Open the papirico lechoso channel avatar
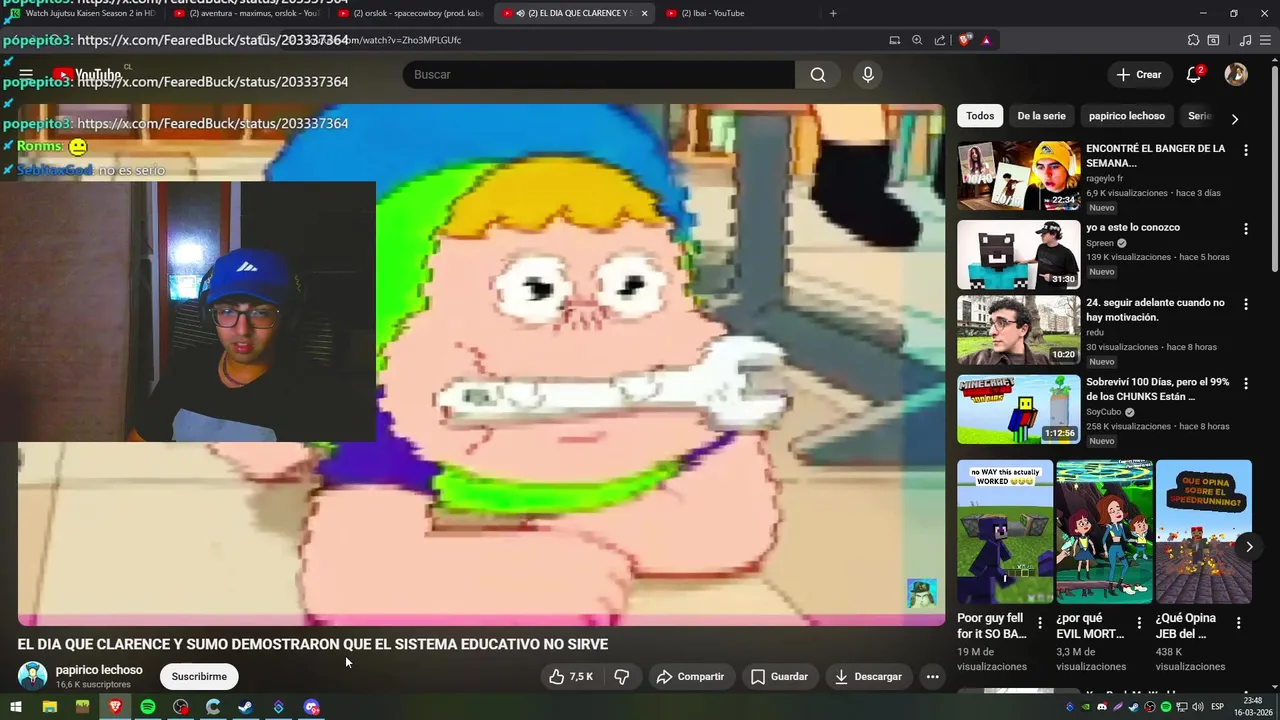 [32, 676]
